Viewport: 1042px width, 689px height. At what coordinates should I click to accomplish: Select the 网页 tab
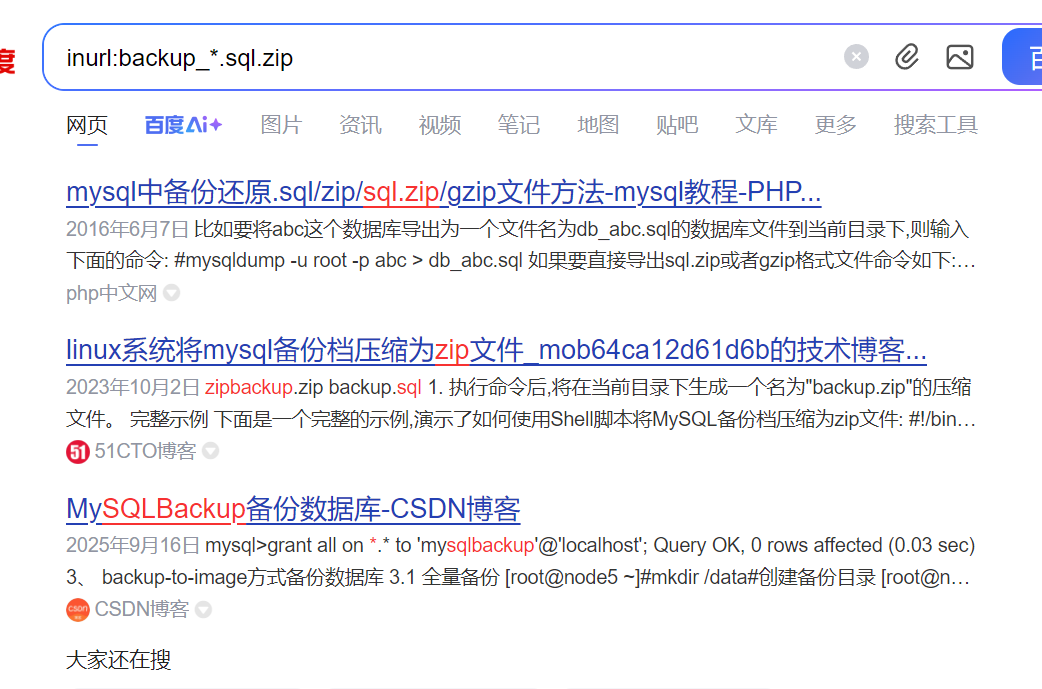click(x=87, y=125)
